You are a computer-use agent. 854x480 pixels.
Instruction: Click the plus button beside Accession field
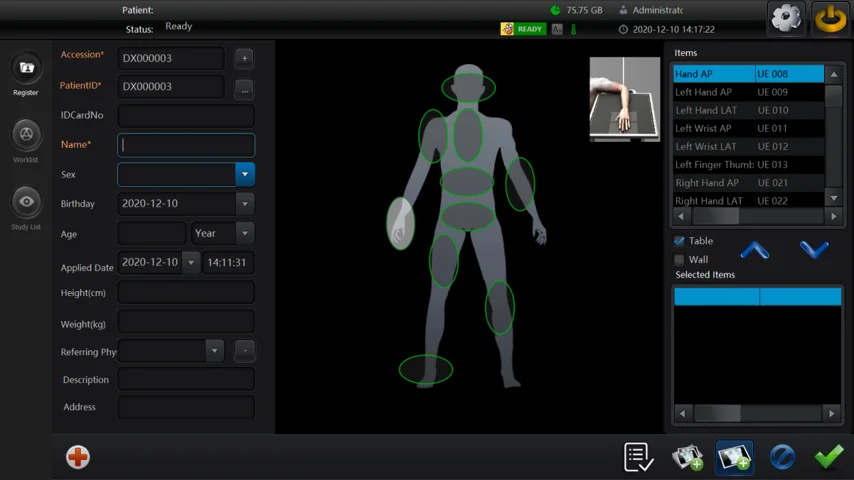[x=244, y=58]
